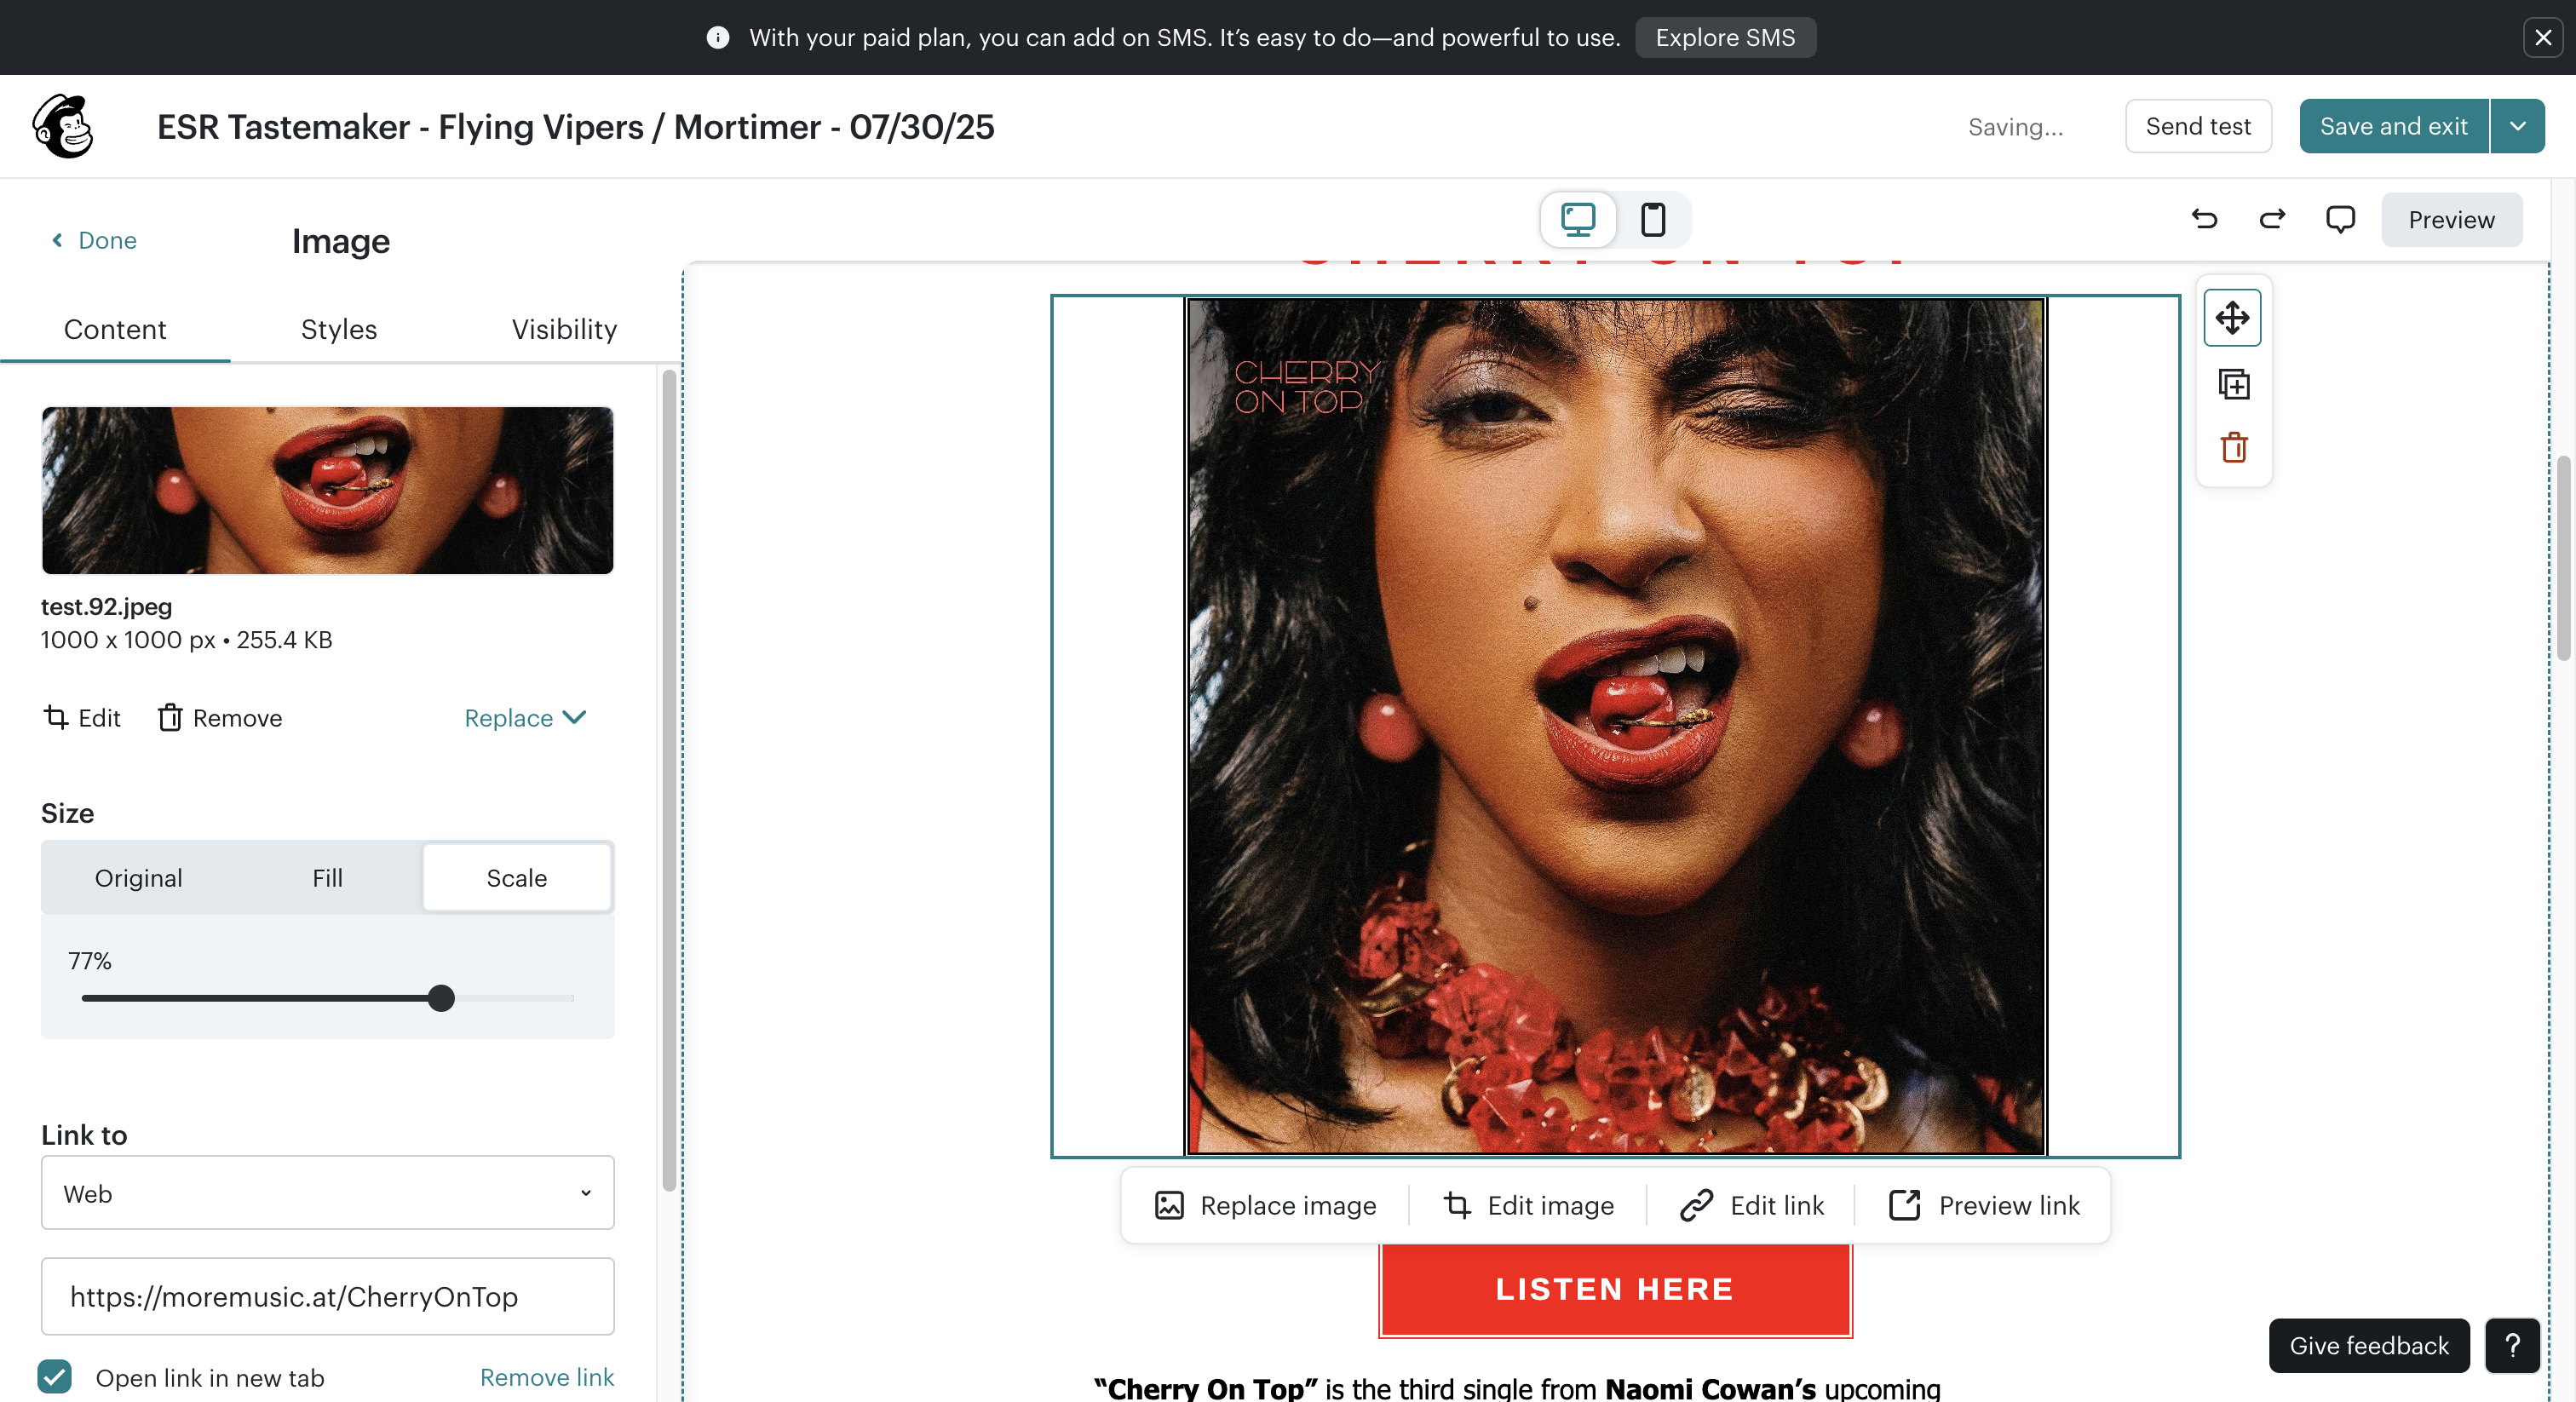
Task: Select Fill image size option
Action: (327, 877)
